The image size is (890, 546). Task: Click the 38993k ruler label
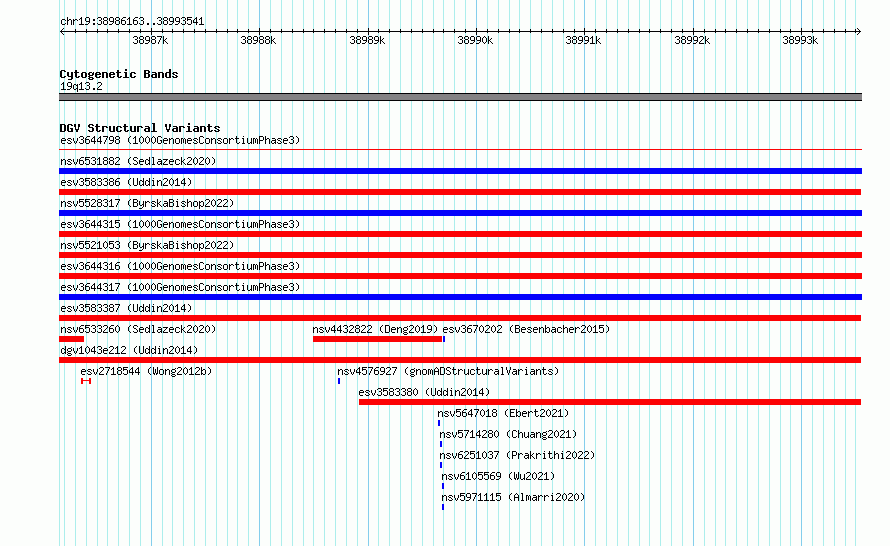coord(800,40)
